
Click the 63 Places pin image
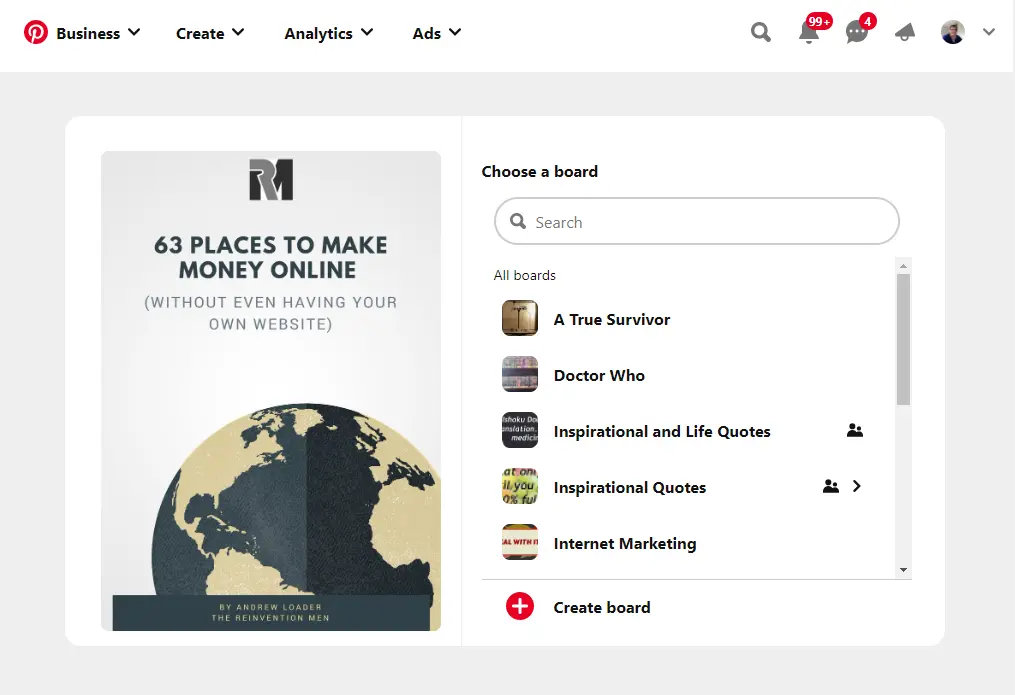pos(271,391)
